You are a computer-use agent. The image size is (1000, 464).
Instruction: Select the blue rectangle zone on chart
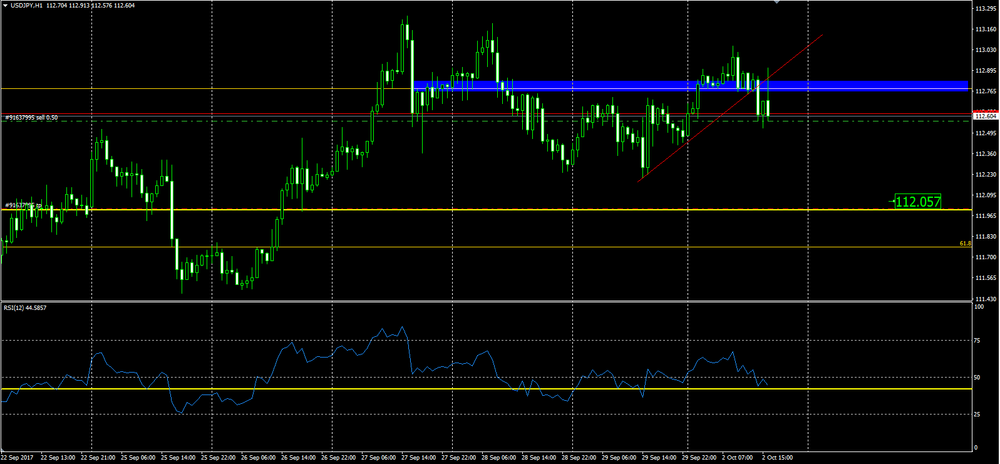click(691, 85)
